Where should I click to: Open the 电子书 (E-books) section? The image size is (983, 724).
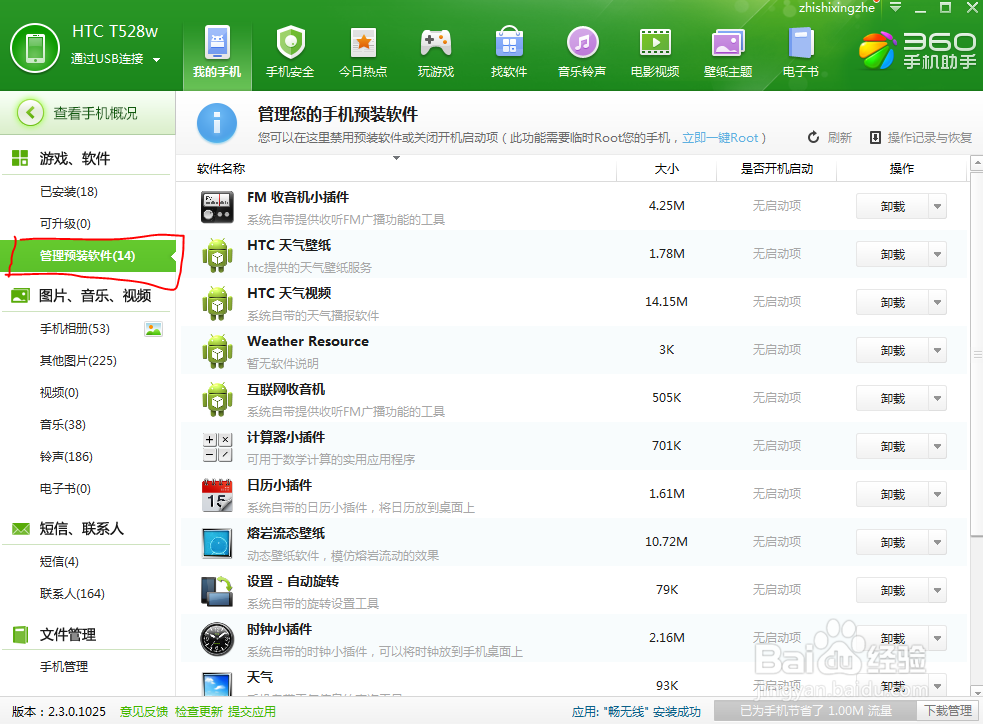point(801,50)
